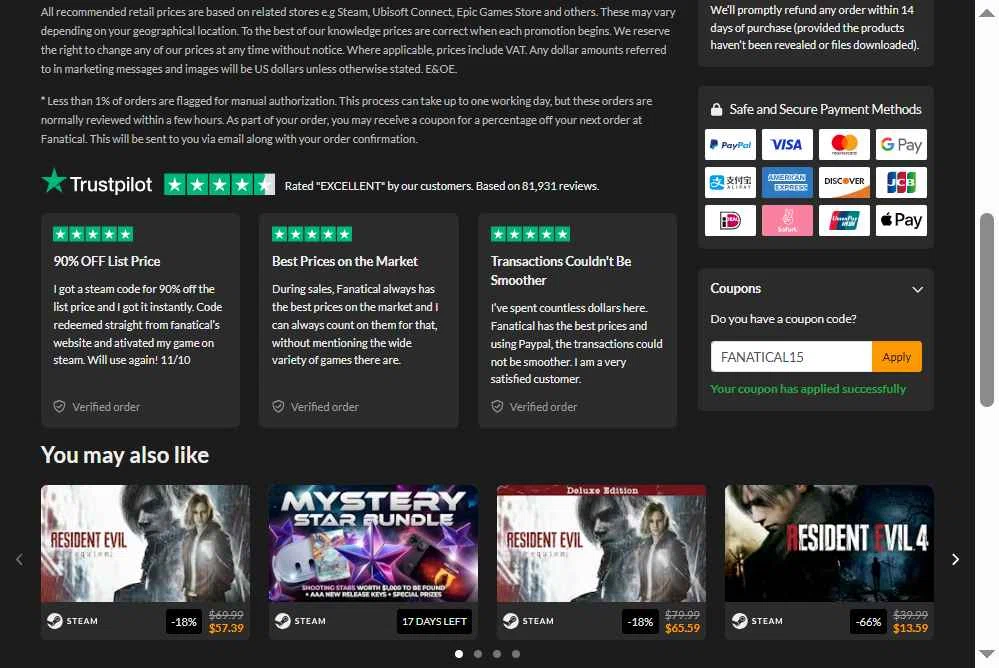Click the scrollbar up arrow

(987, 13)
